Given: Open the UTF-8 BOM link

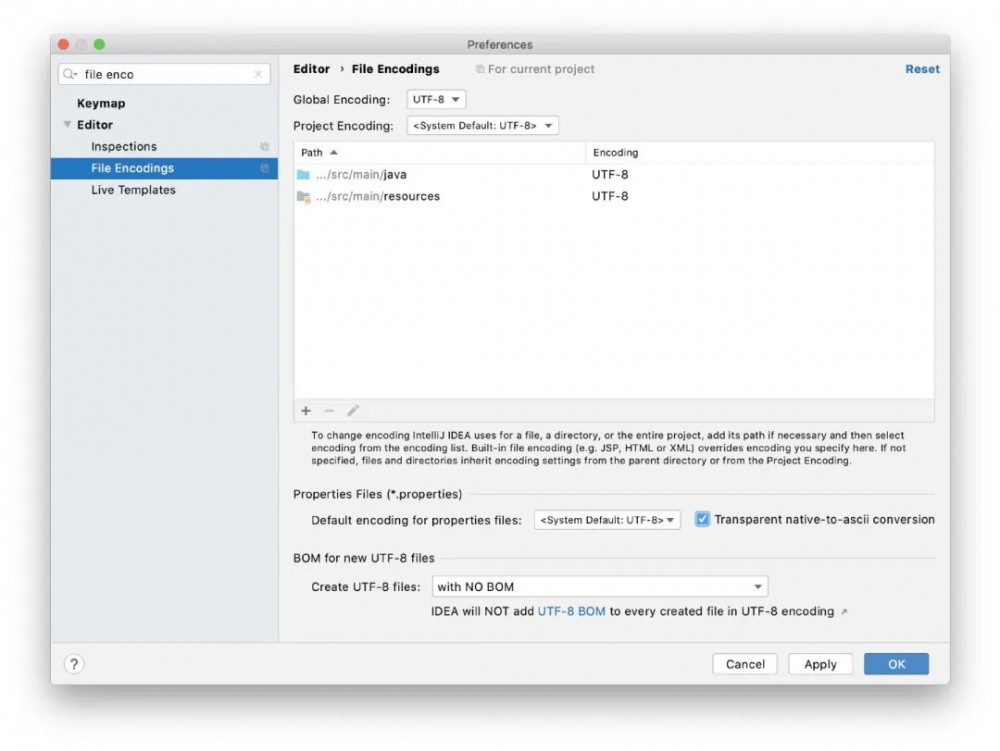Looking at the screenshot, I should [x=571, y=611].
